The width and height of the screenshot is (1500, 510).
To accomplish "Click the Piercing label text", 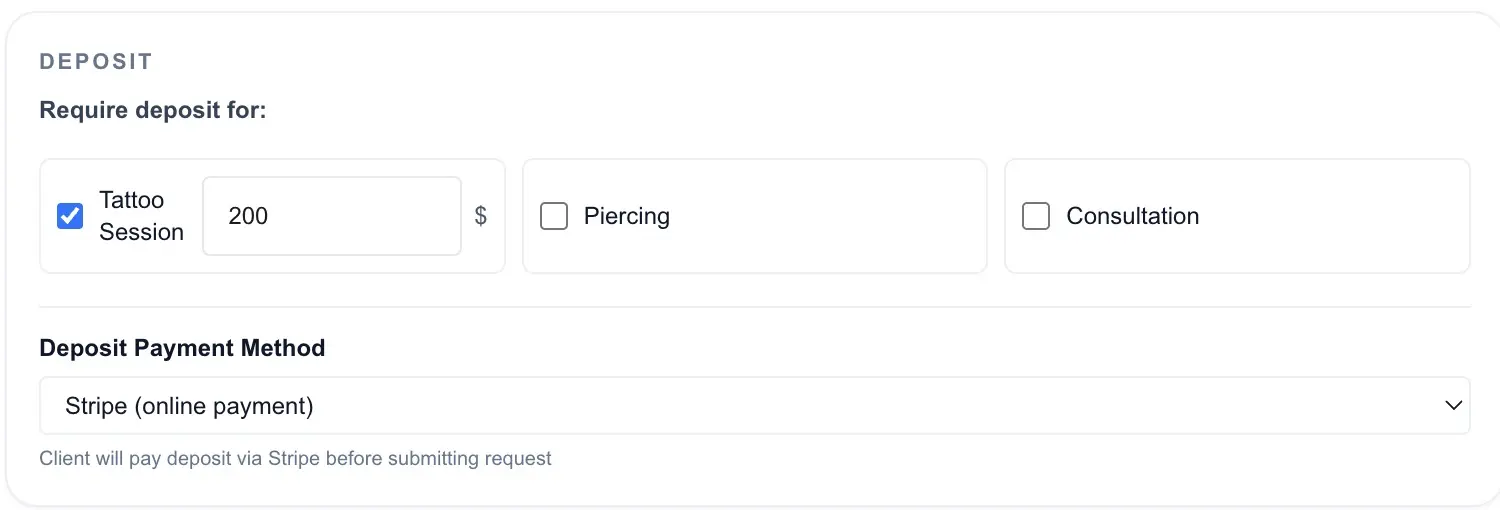I will (627, 216).
